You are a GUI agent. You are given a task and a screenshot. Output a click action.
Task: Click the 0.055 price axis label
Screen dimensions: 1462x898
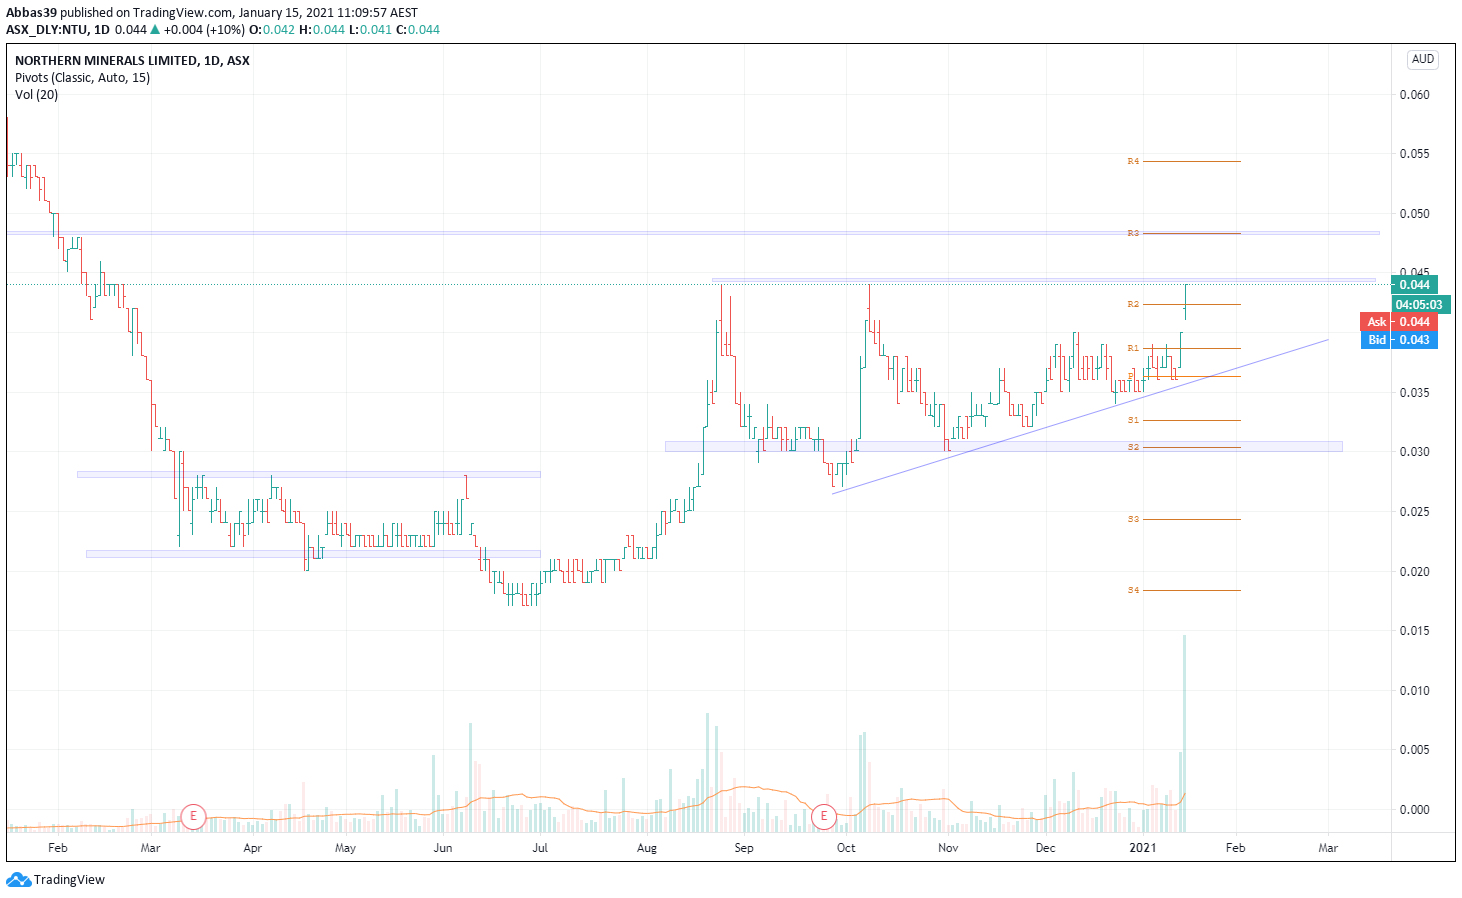pos(1414,154)
